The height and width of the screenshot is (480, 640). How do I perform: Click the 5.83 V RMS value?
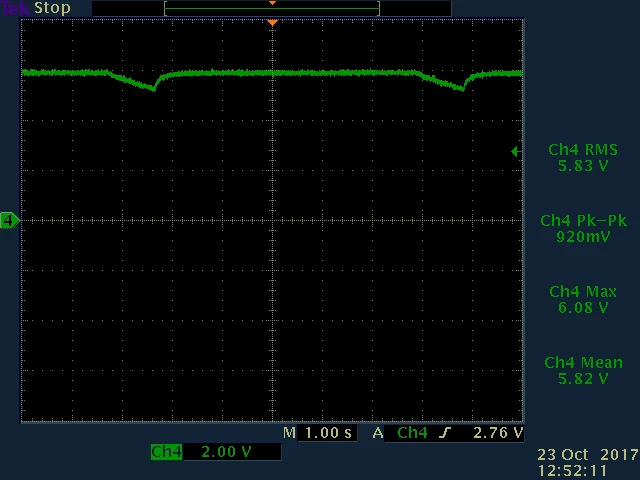tap(583, 166)
